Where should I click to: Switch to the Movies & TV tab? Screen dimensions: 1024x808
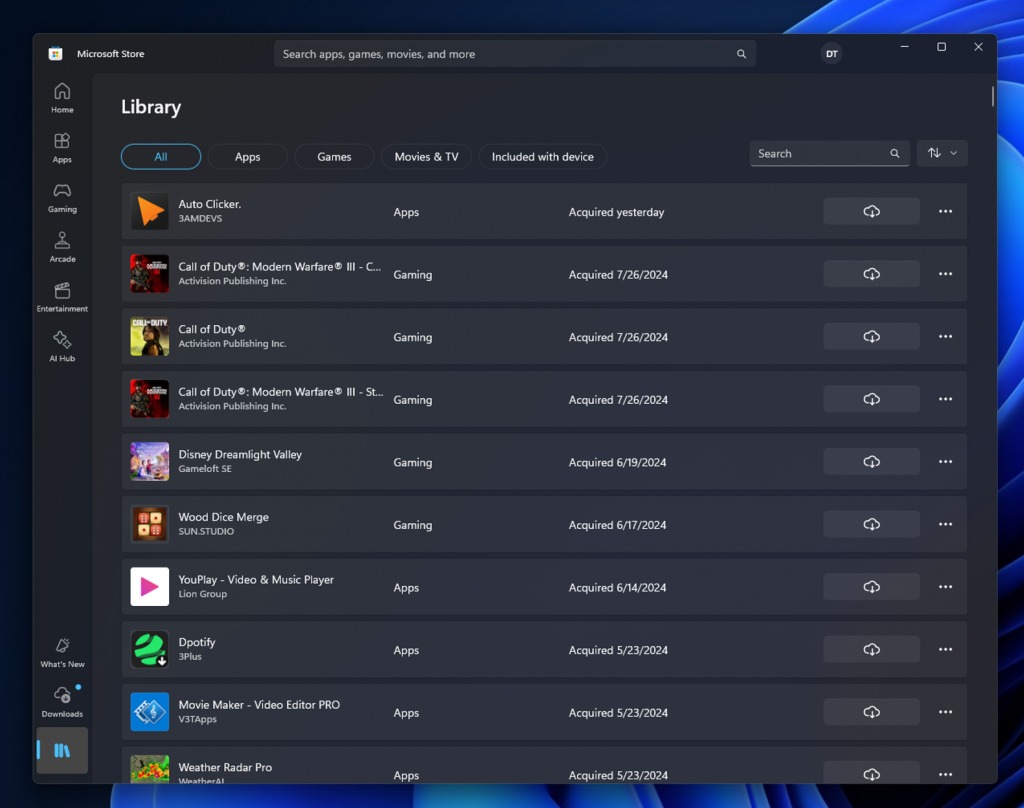pyautogui.click(x=426, y=156)
